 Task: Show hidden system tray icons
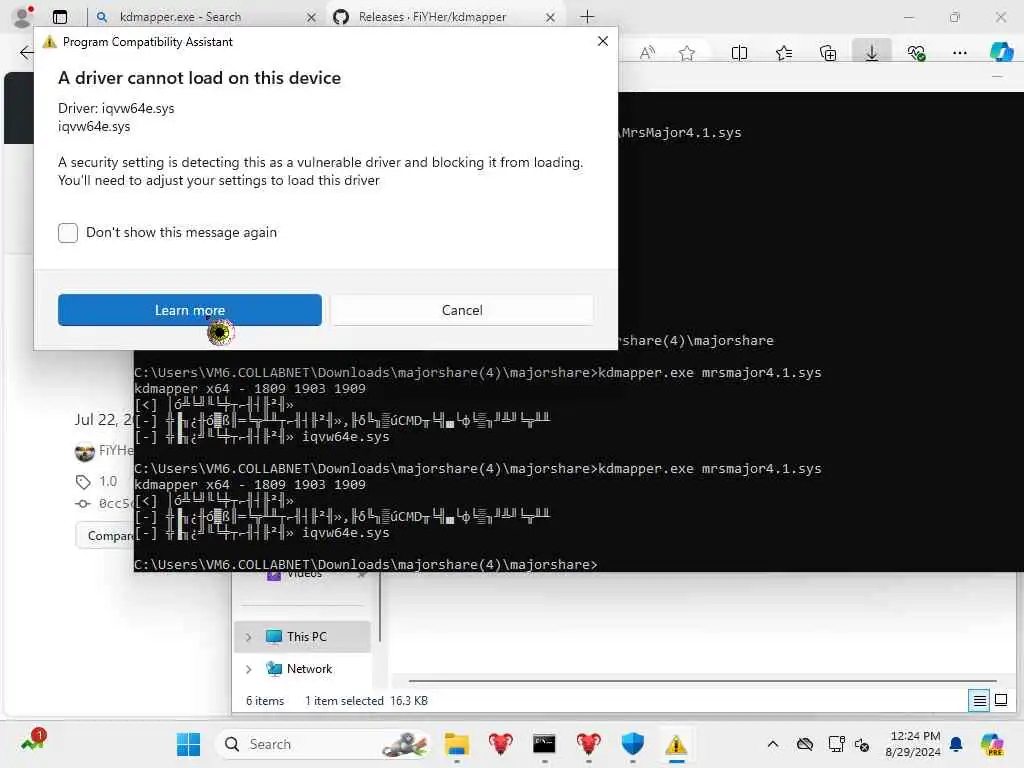773,744
